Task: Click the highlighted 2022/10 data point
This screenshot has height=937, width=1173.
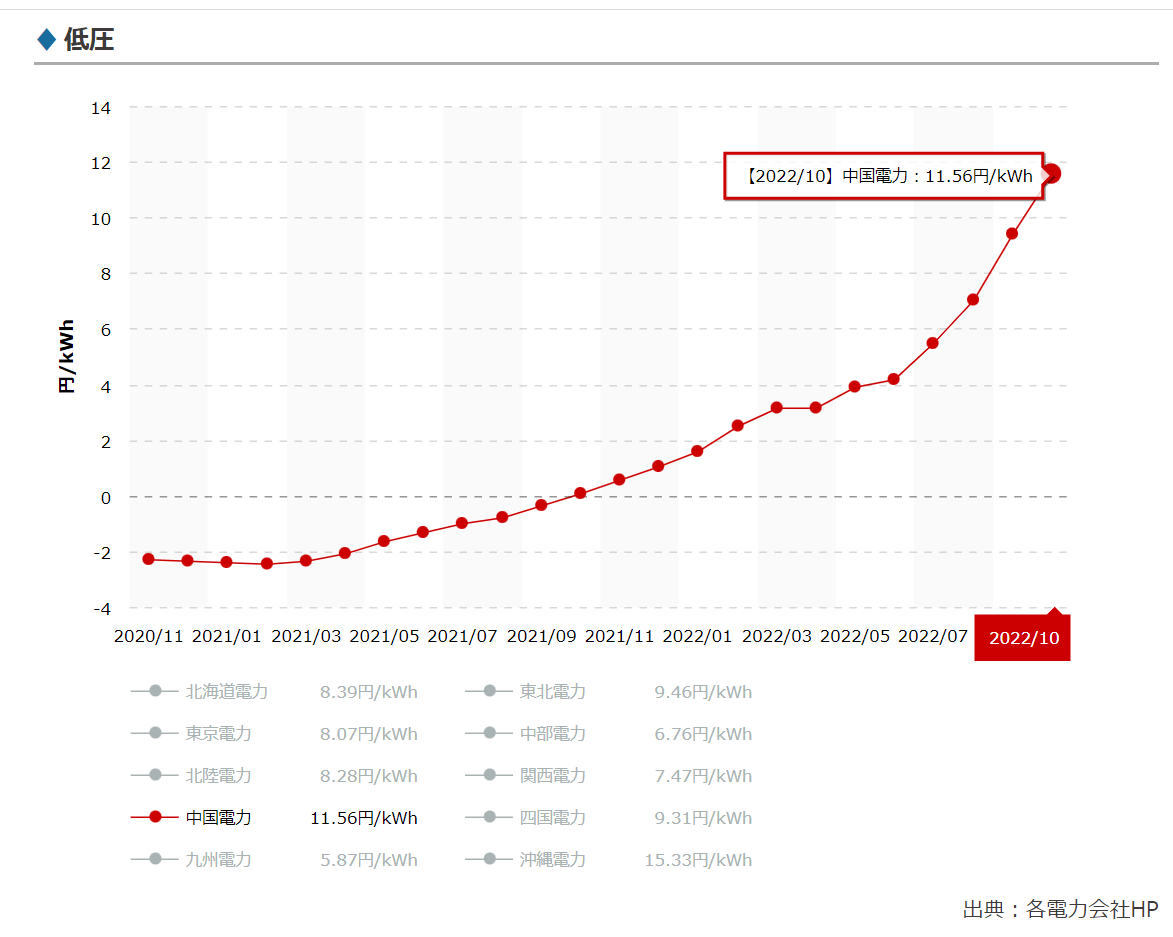Action: point(1051,174)
